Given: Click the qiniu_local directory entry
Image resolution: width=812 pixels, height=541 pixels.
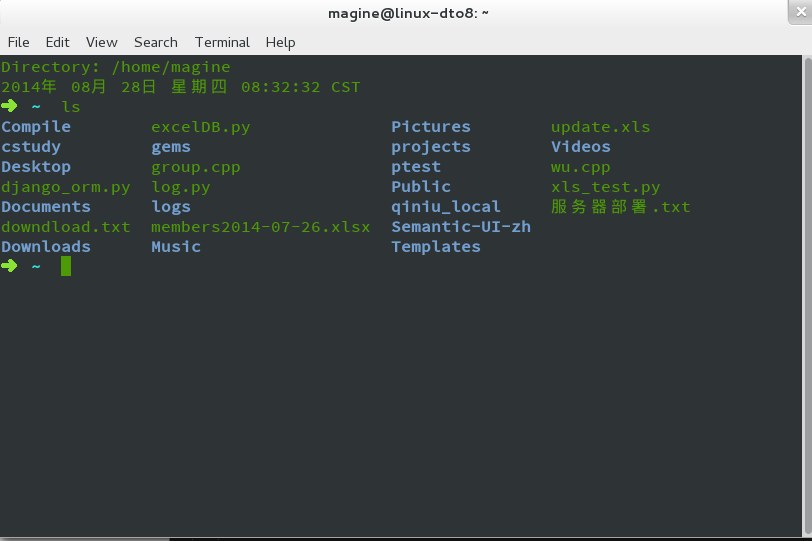Looking at the screenshot, I should tap(445, 207).
